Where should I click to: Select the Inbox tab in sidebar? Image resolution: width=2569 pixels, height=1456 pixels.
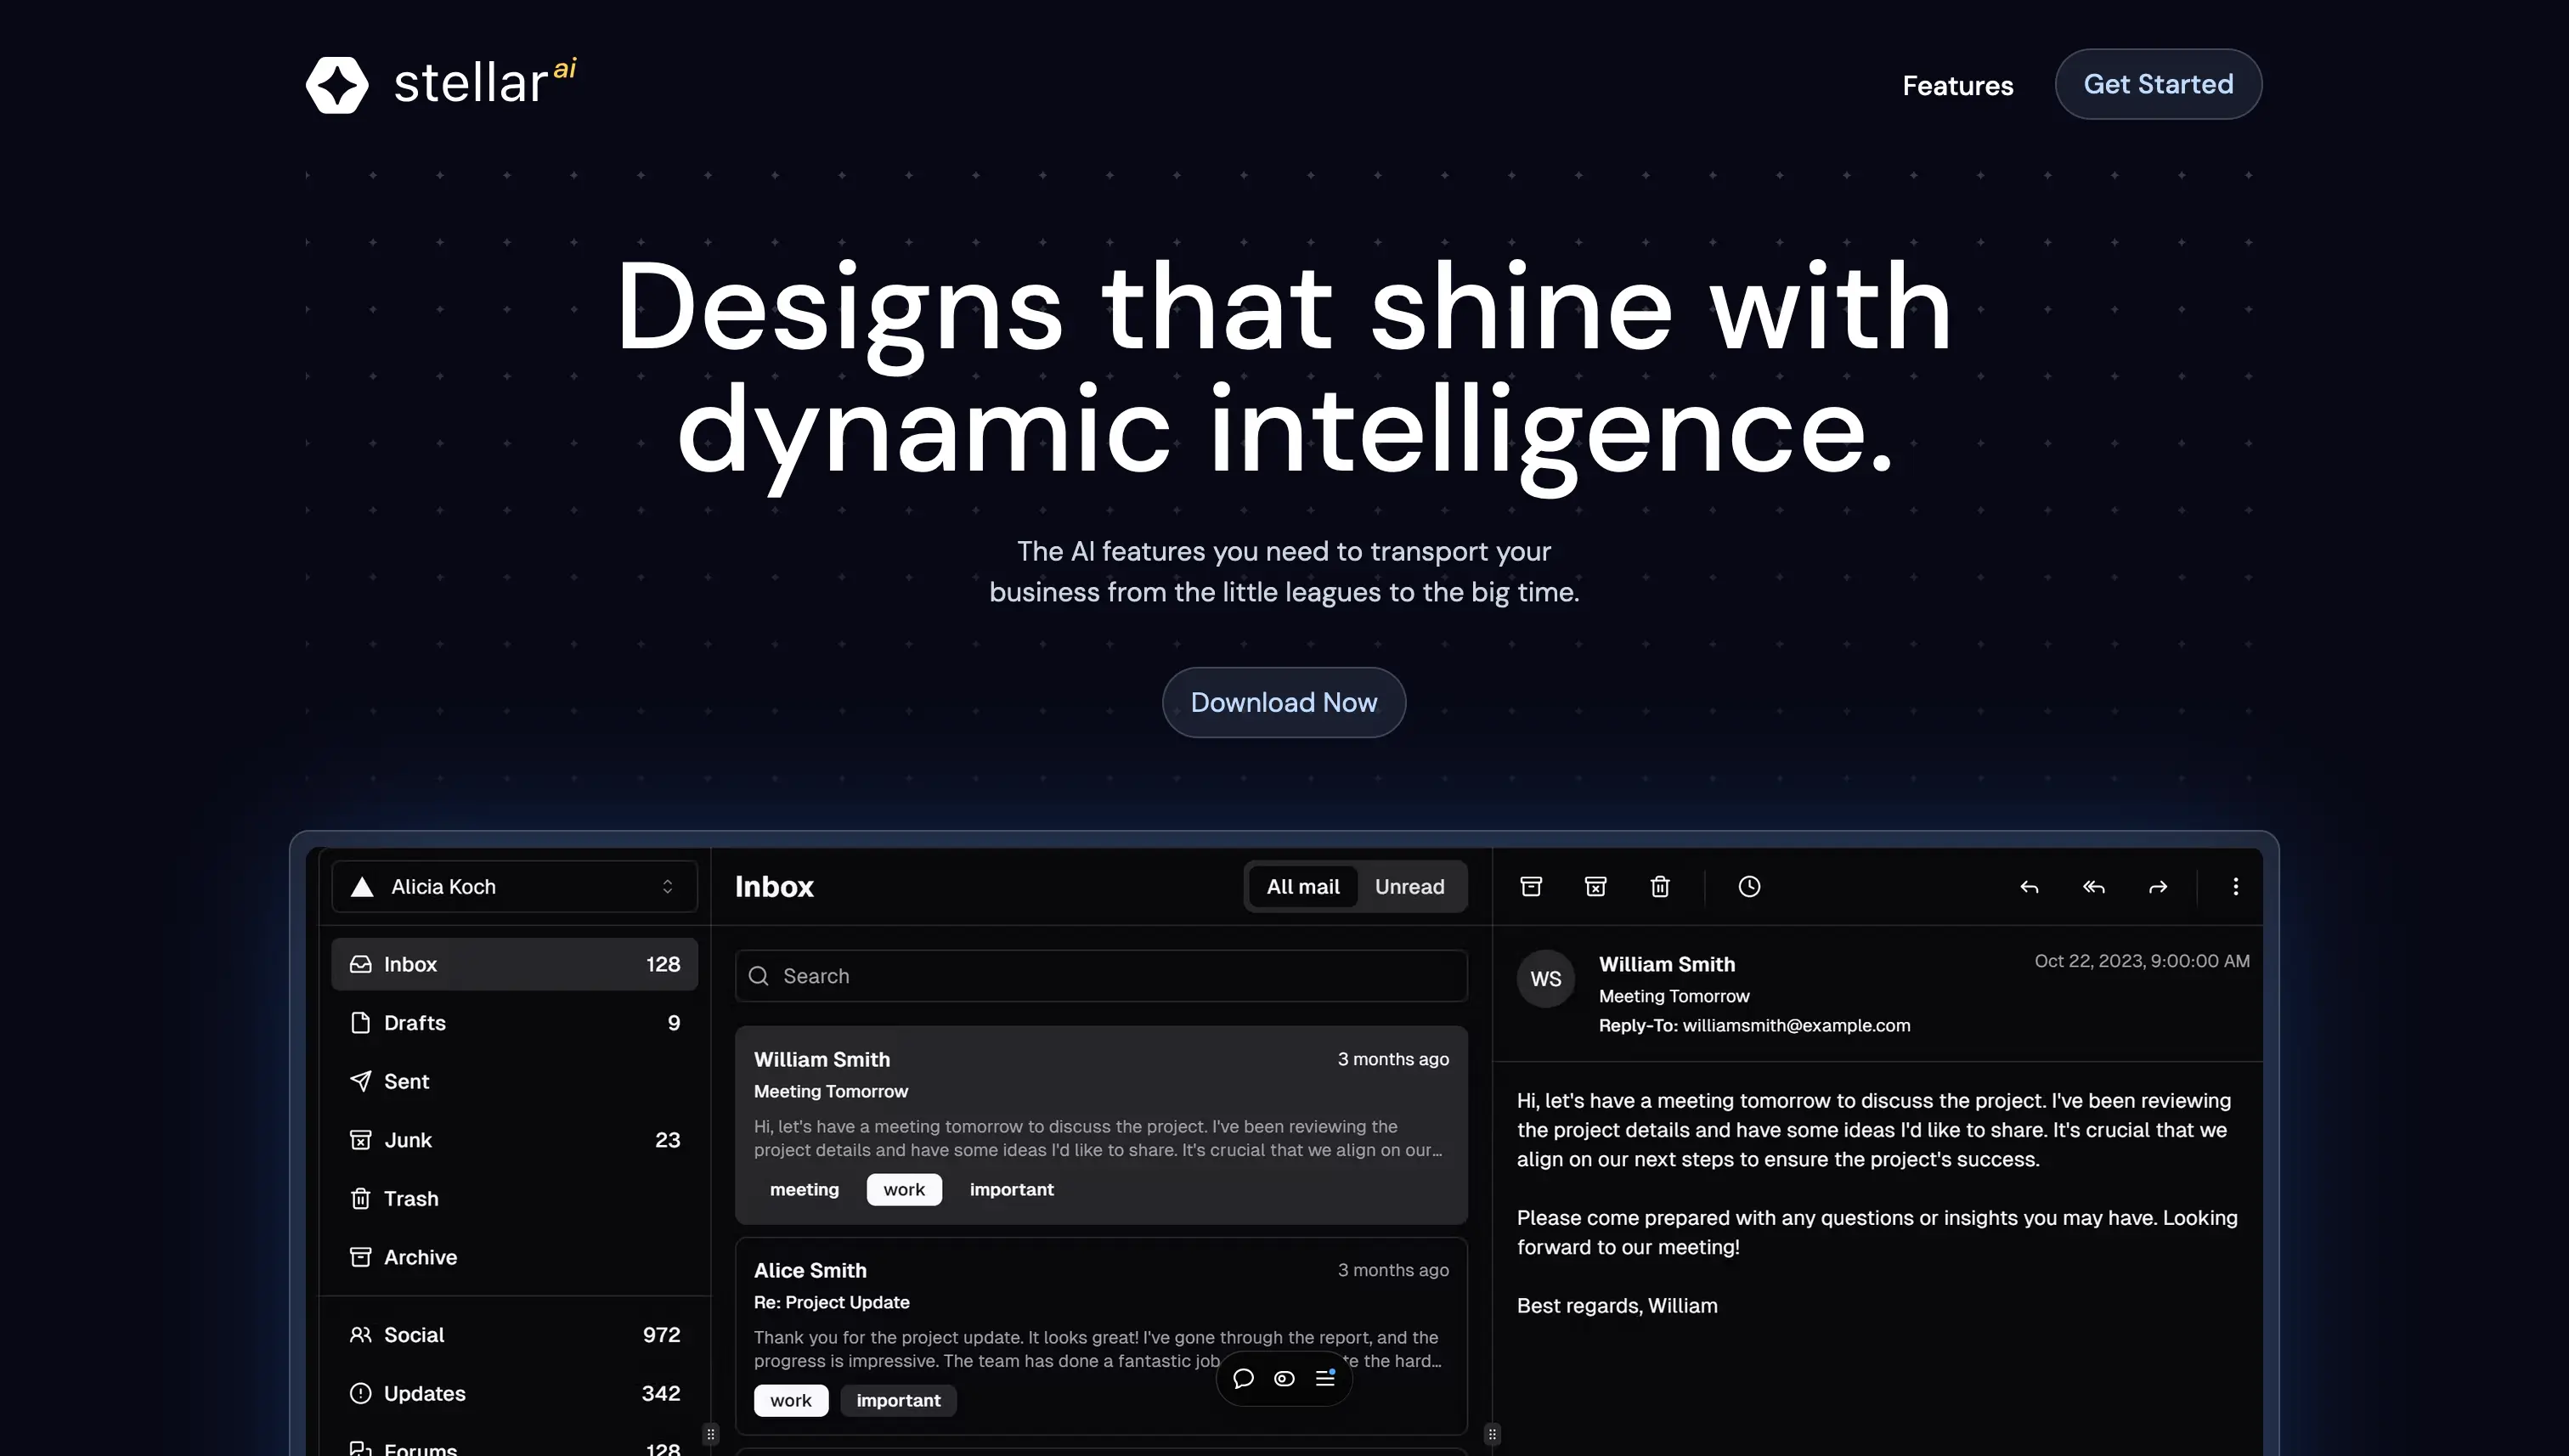coord(513,963)
